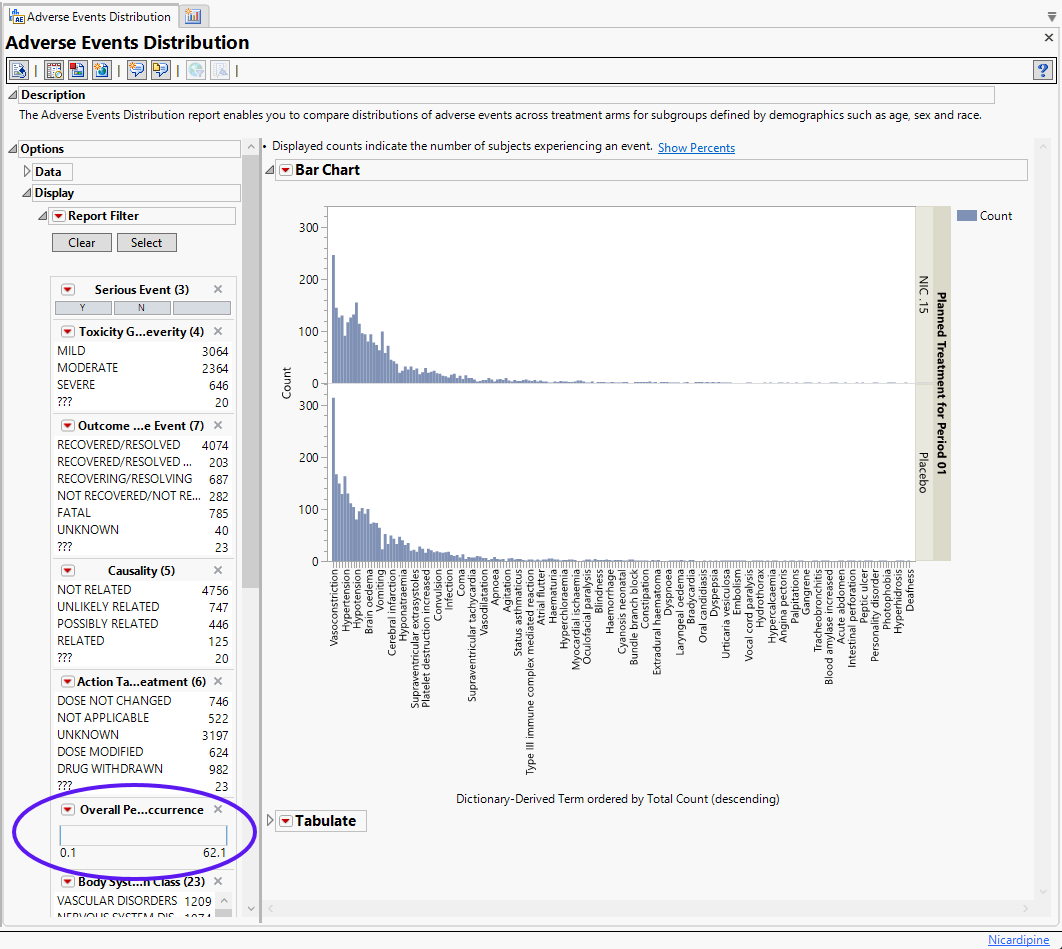The width and height of the screenshot is (1062, 949).
Task: Click the Overall Percent Occurrence range slider
Action: click(143, 835)
